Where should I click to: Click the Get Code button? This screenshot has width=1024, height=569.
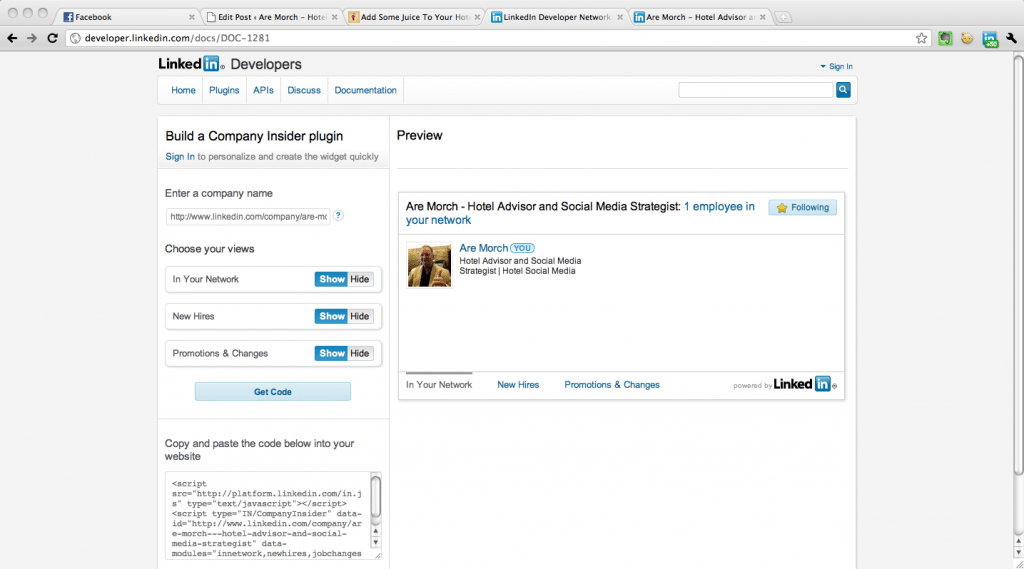coord(272,391)
